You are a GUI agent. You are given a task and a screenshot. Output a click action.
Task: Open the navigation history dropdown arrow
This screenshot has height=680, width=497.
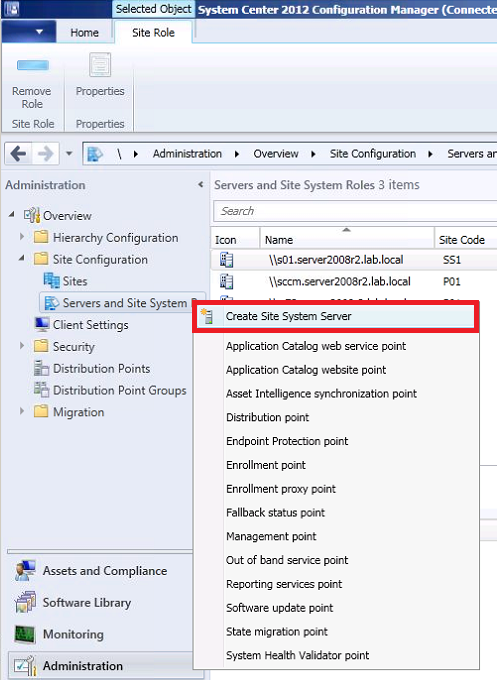[69, 154]
